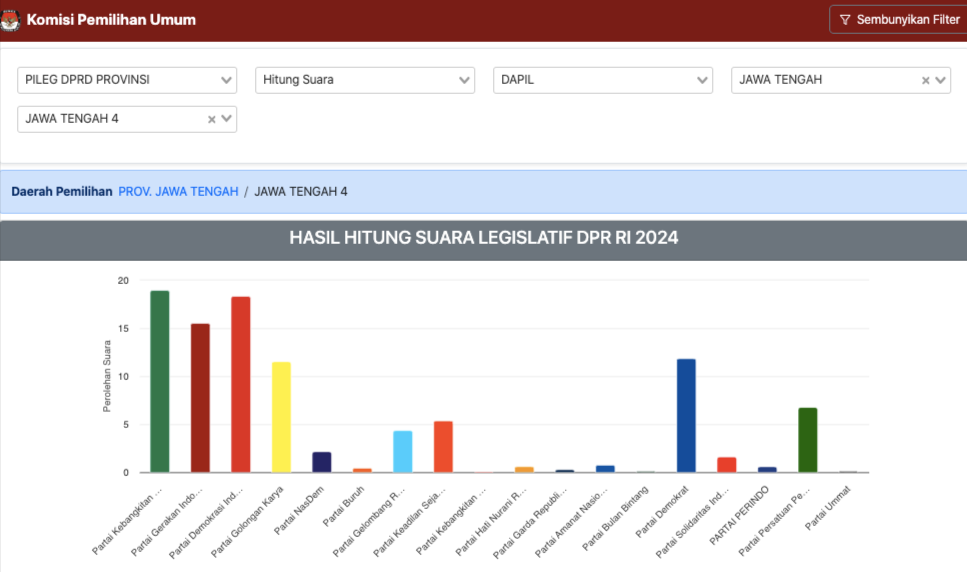Open the Hitung Suara dropdown
This screenshot has height=572, width=967.
click(x=365, y=80)
